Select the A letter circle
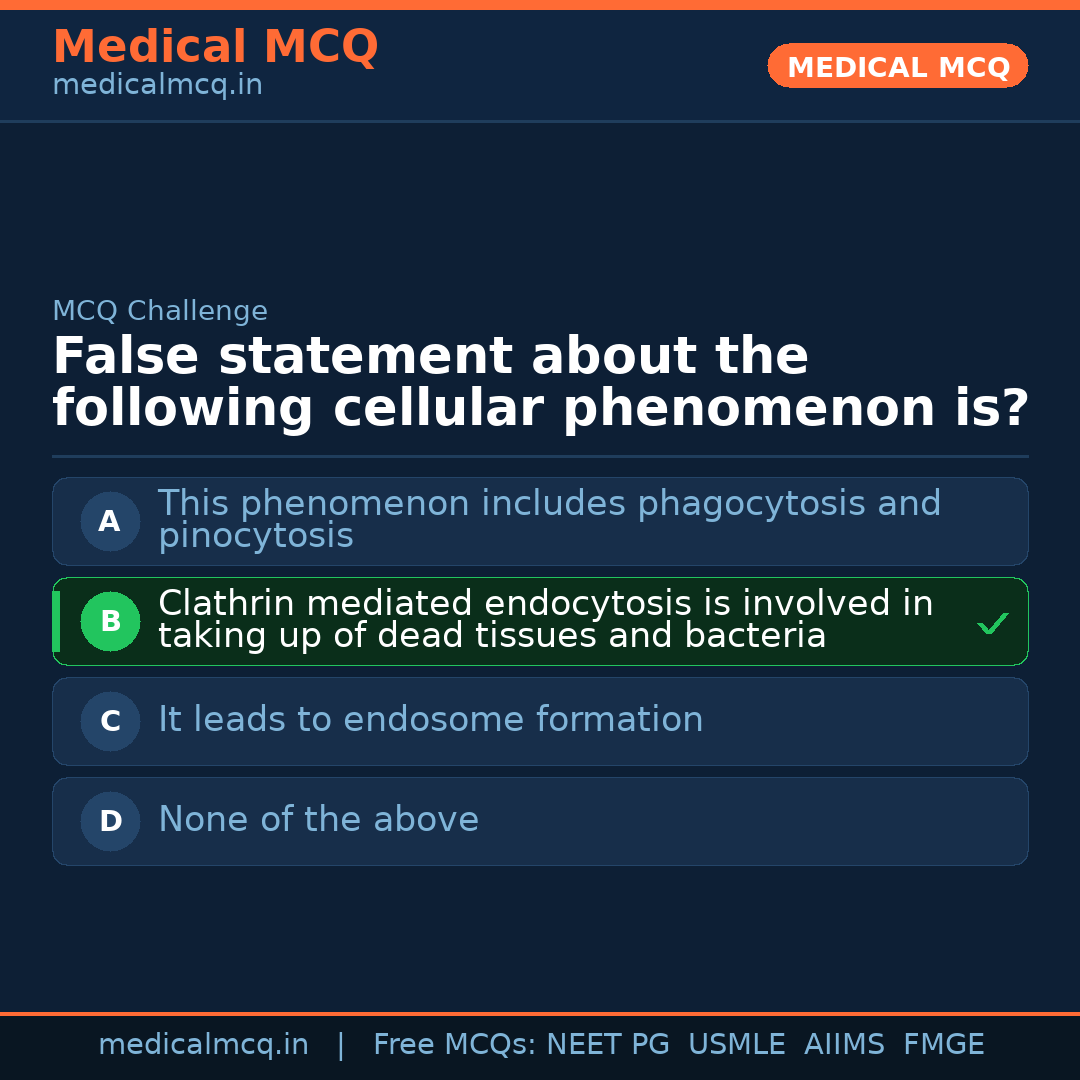 [x=110, y=521]
